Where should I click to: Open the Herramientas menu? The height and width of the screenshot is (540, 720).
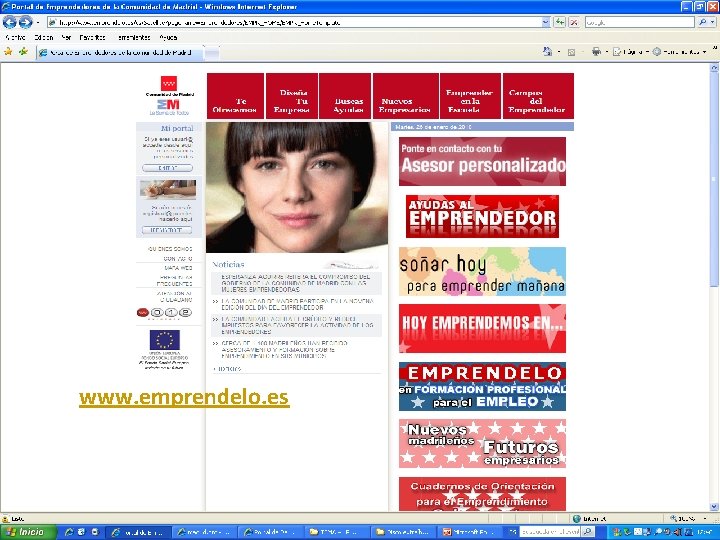tap(134, 38)
